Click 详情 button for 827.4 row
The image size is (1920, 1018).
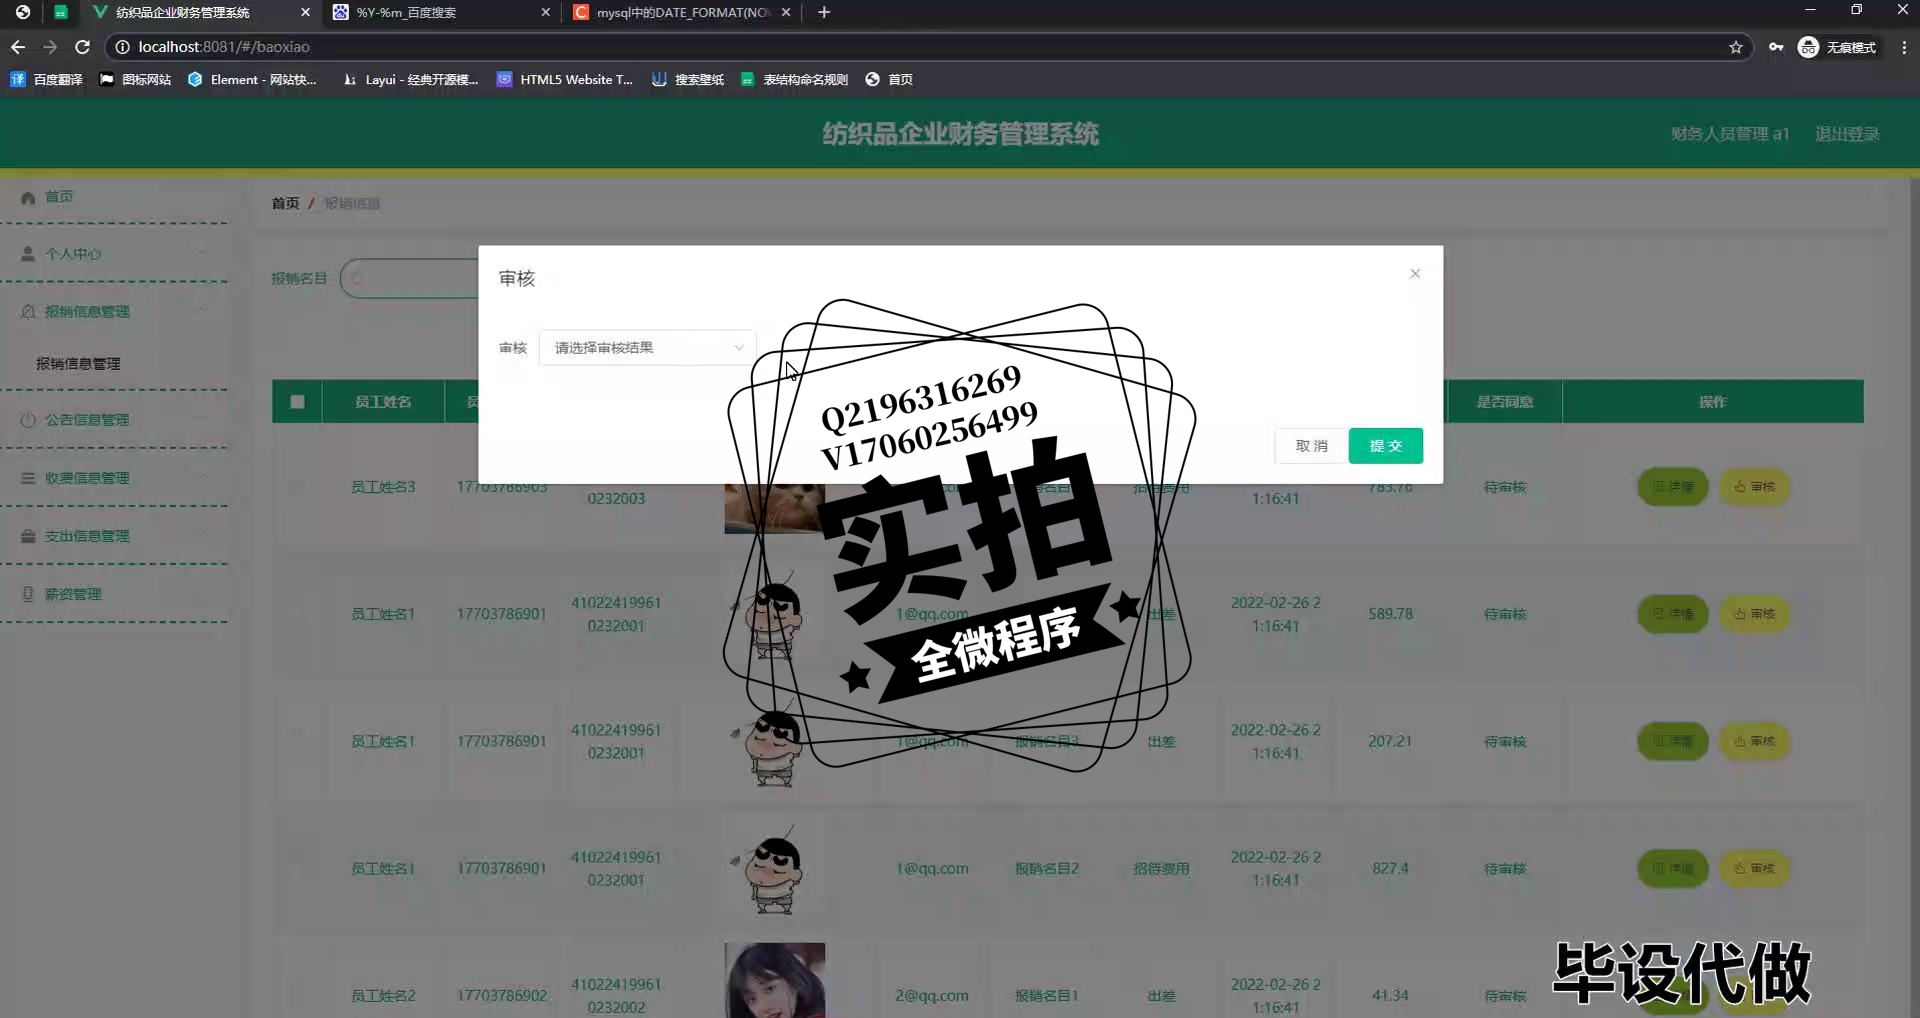[x=1673, y=868]
